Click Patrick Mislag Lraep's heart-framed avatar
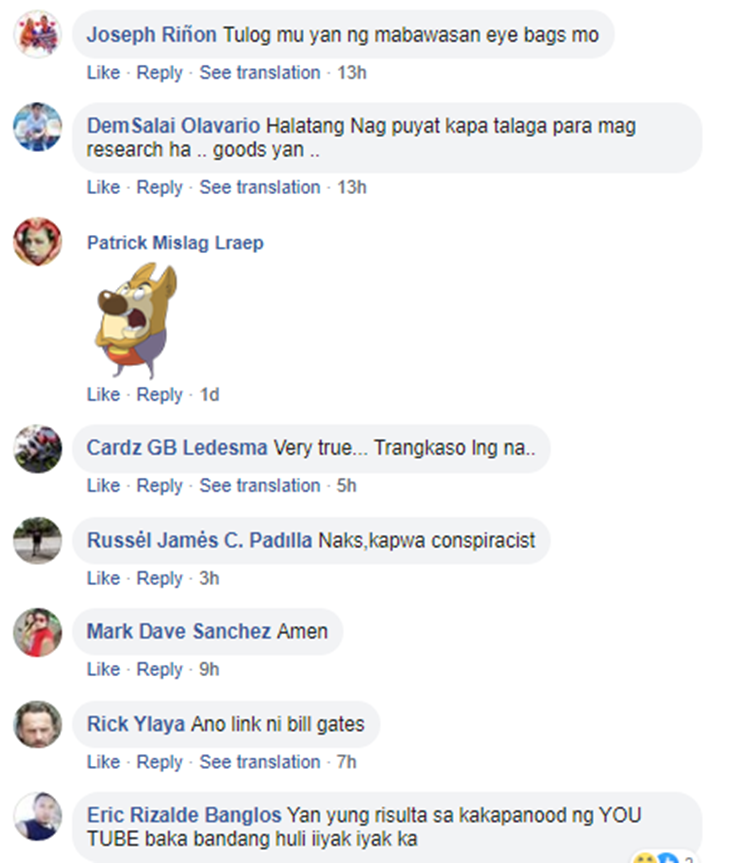The height and width of the screenshot is (863, 750). tap(37, 242)
